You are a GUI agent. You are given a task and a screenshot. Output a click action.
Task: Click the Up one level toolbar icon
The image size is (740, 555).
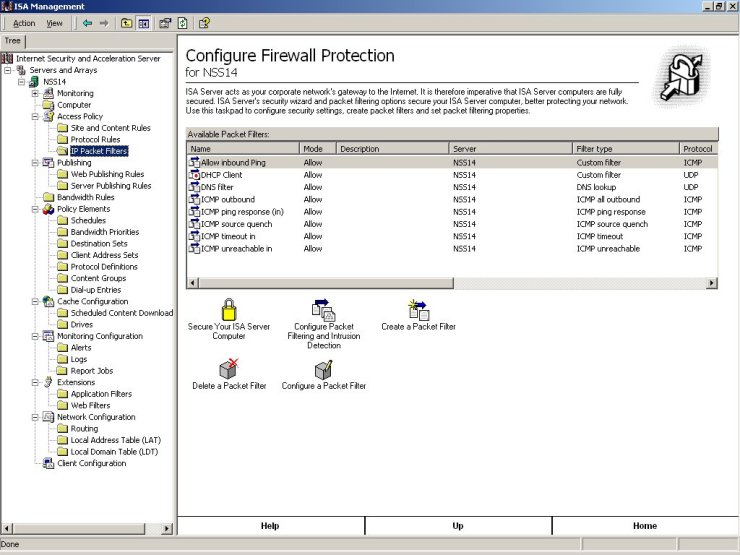pos(126,23)
